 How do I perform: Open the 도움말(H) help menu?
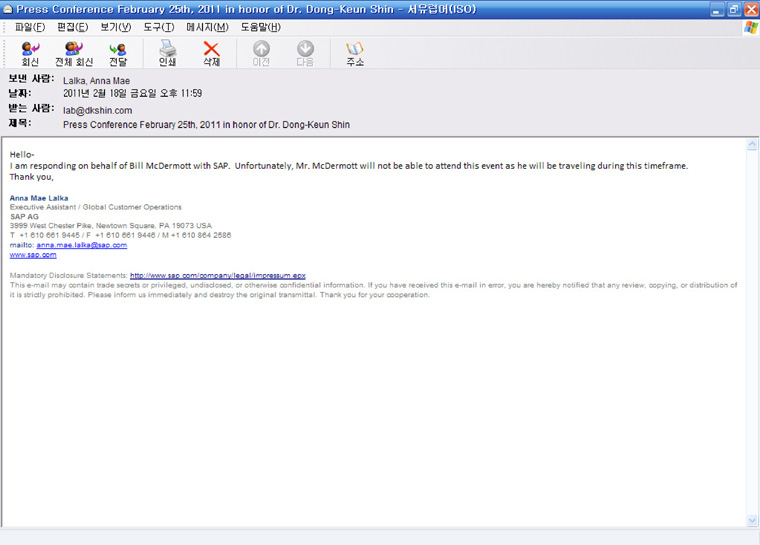pos(260,26)
